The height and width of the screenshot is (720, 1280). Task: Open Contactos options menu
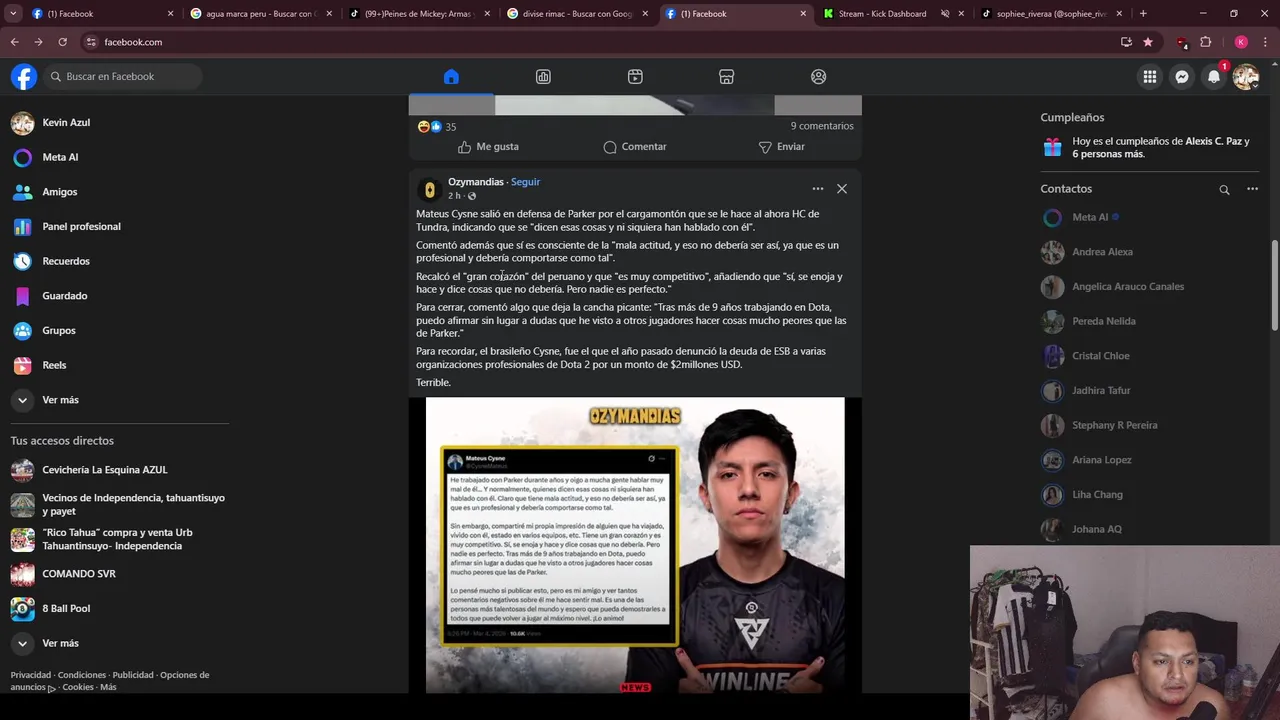coord(1252,189)
